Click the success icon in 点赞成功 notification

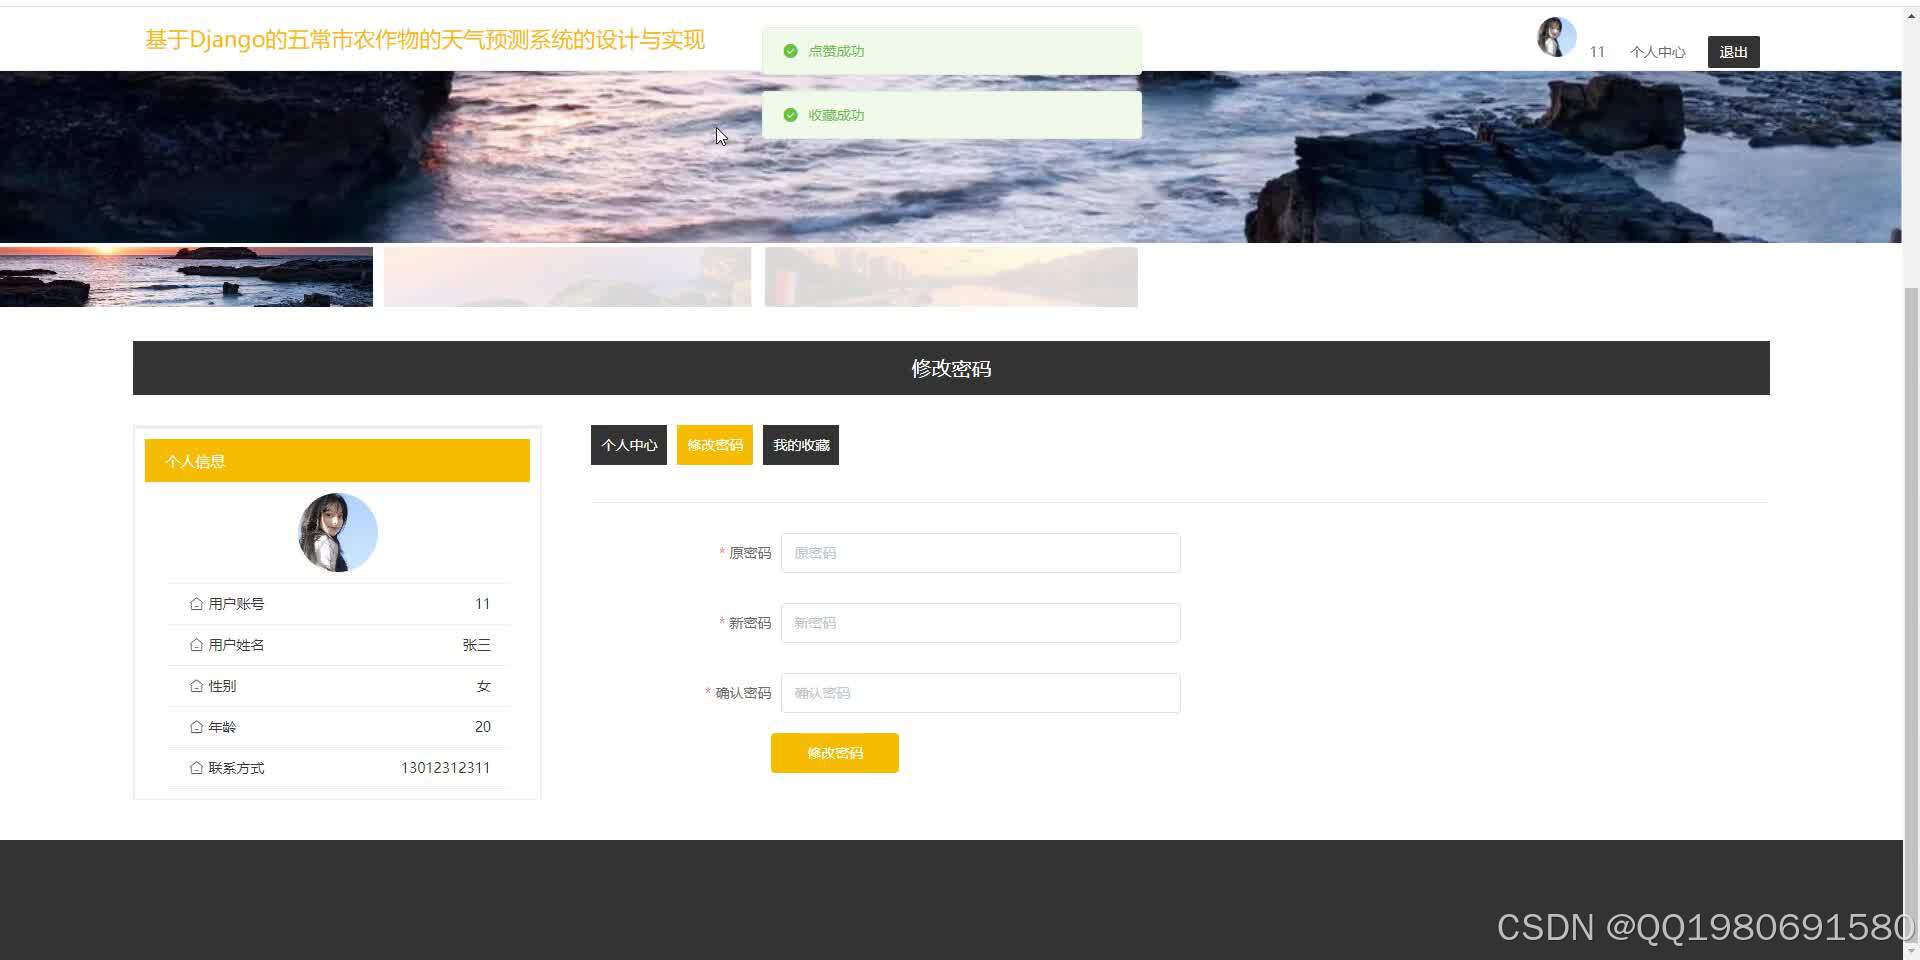point(790,51)
